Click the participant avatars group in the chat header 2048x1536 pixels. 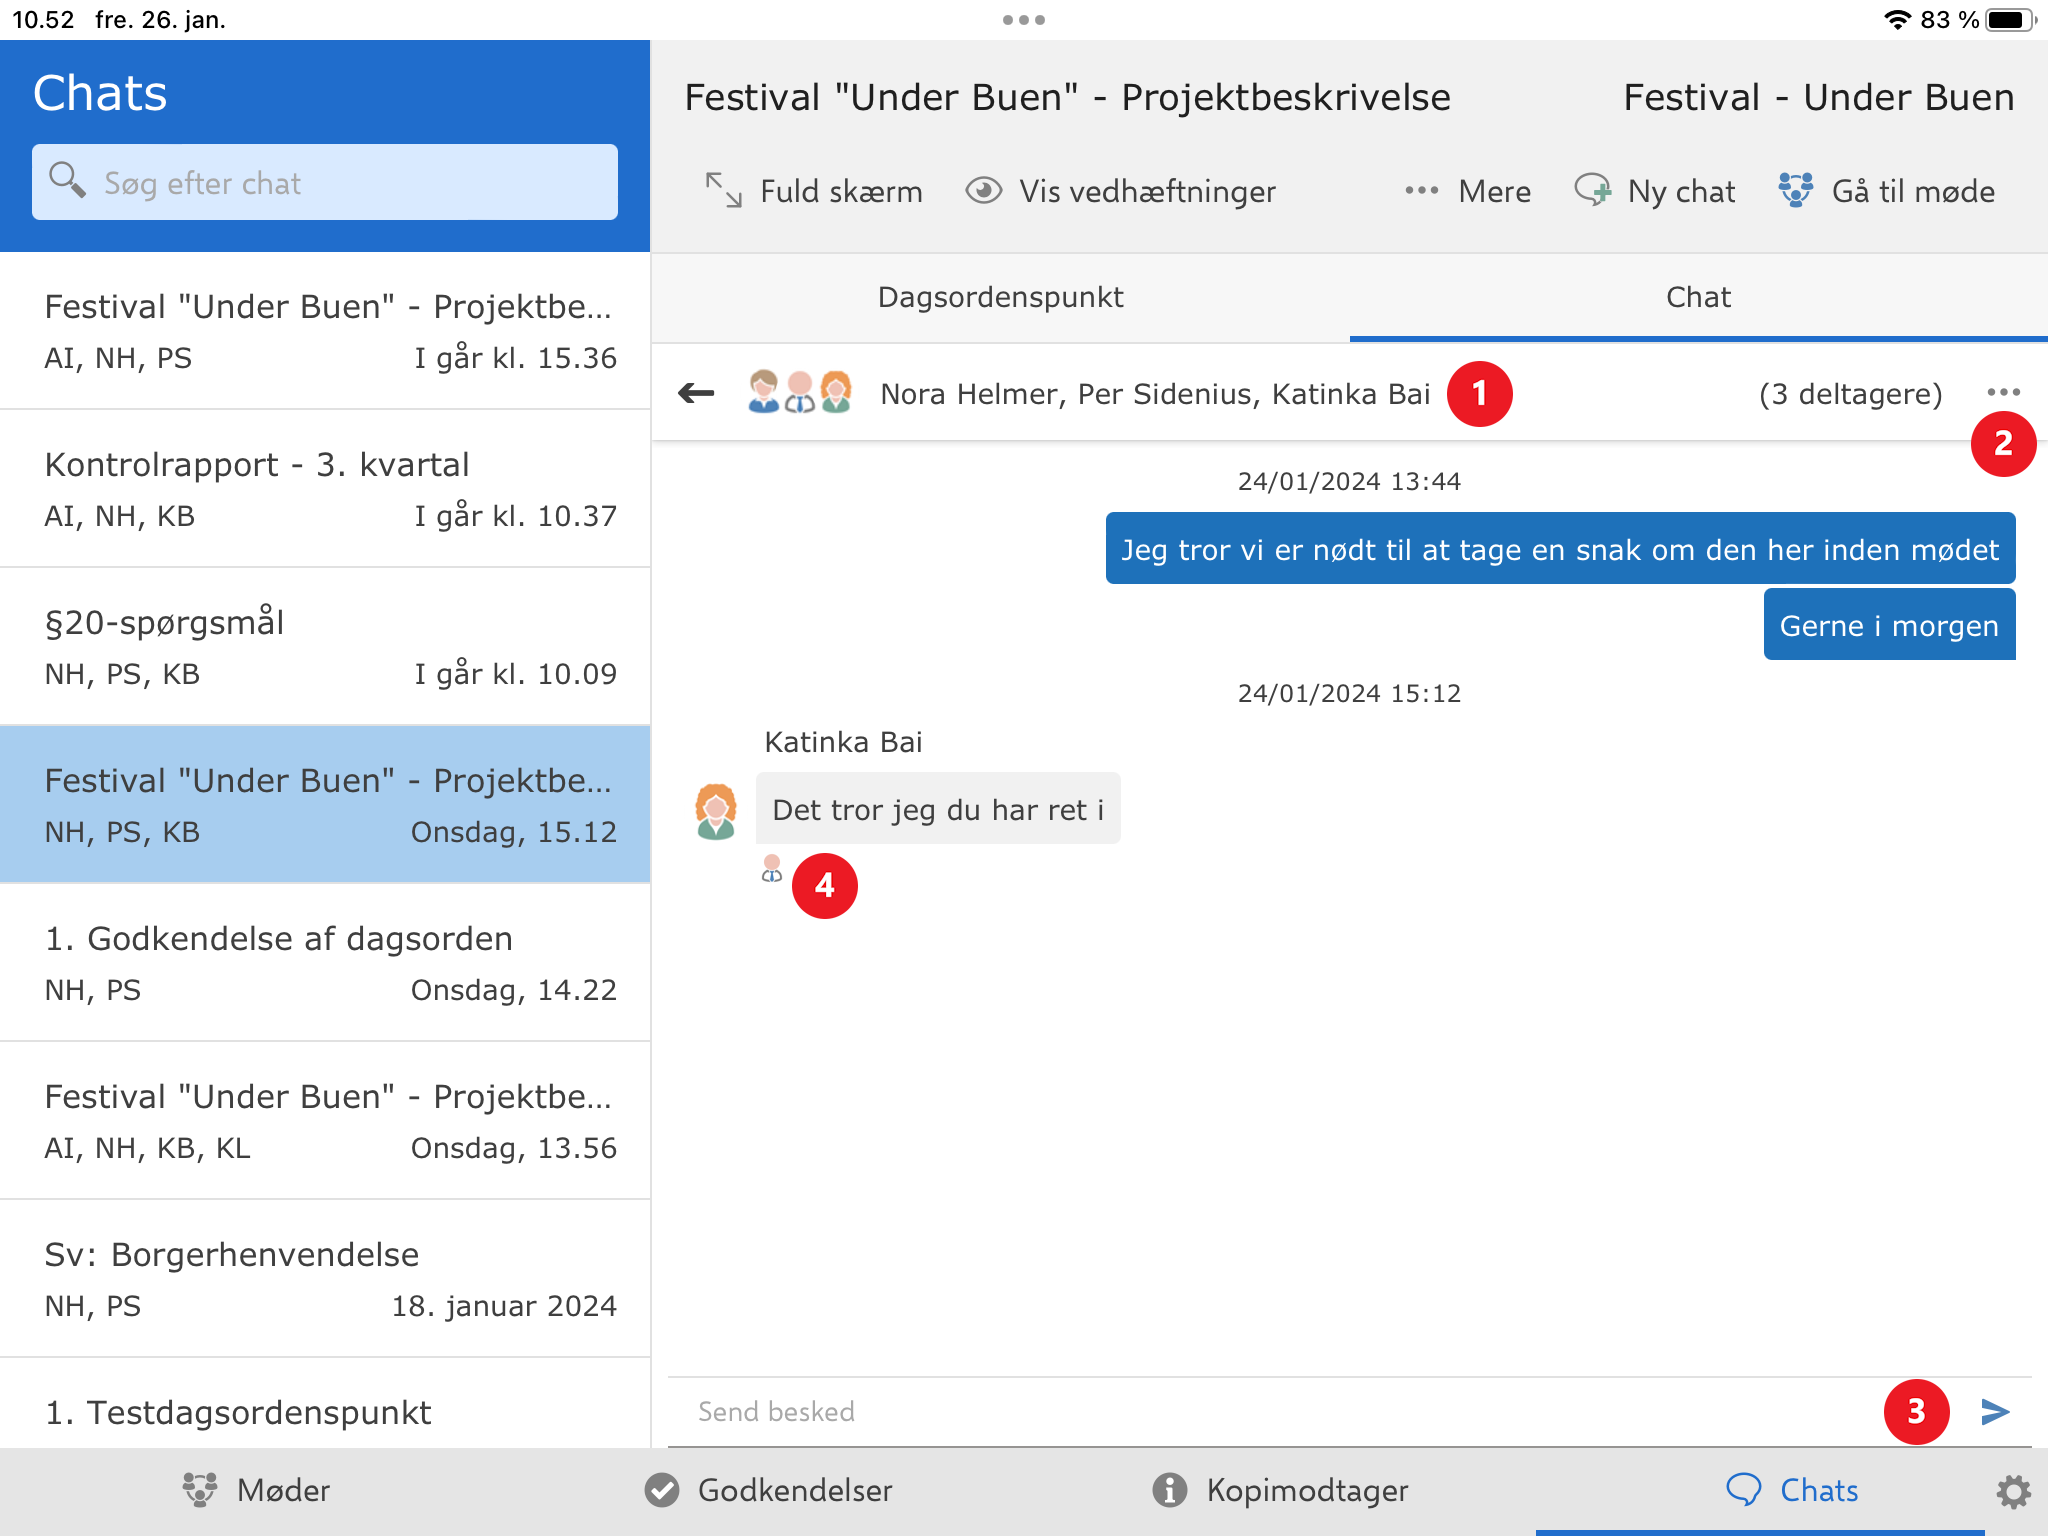tap(800, 393)
